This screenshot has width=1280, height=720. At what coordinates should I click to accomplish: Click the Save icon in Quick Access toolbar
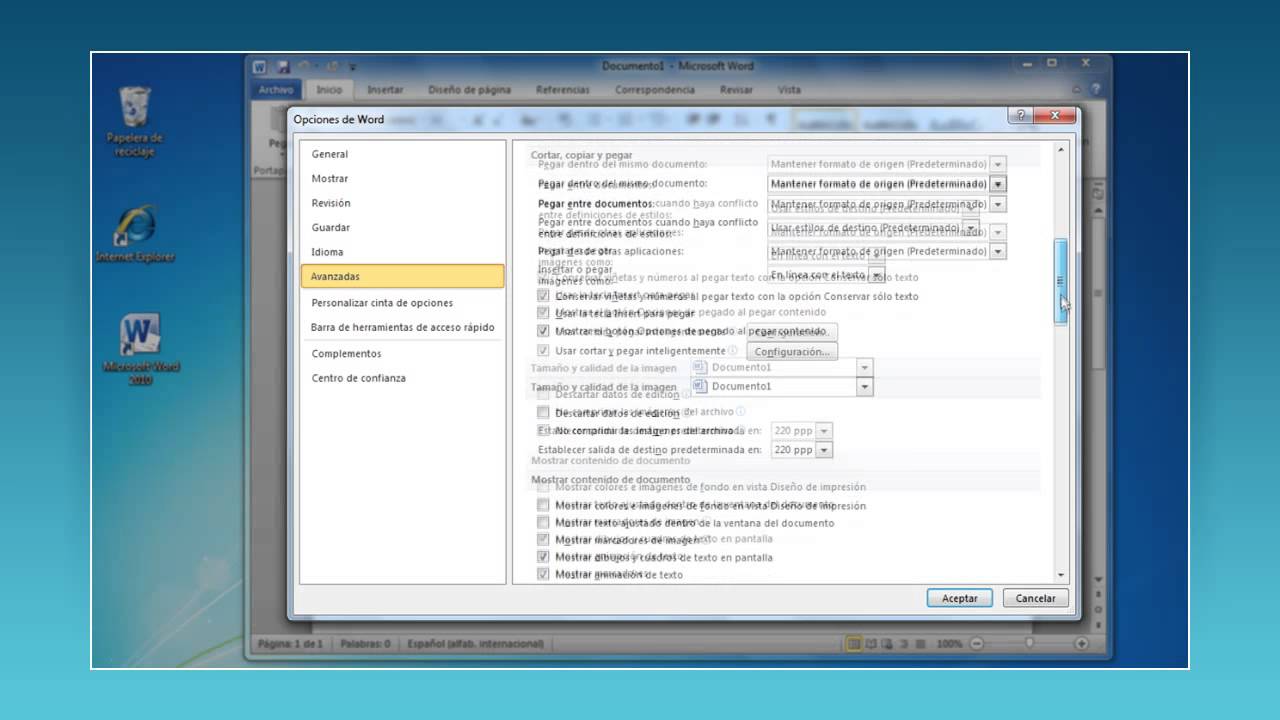click(283, 66)
